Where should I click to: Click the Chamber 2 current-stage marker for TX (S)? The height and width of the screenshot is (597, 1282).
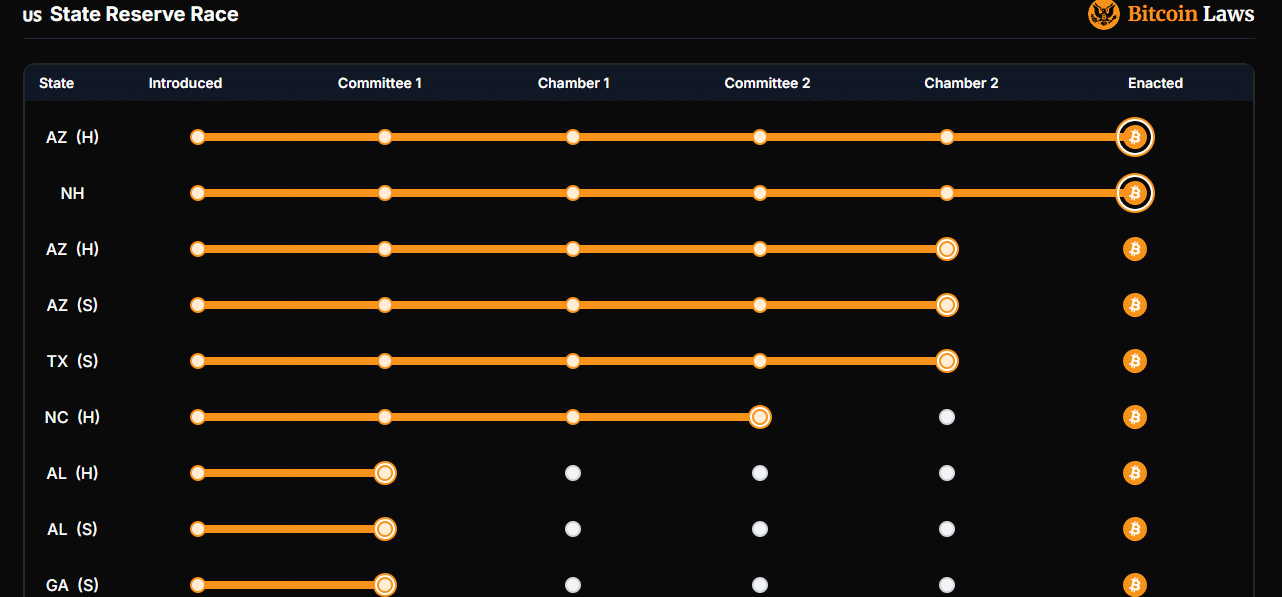(x=947, y=361)
